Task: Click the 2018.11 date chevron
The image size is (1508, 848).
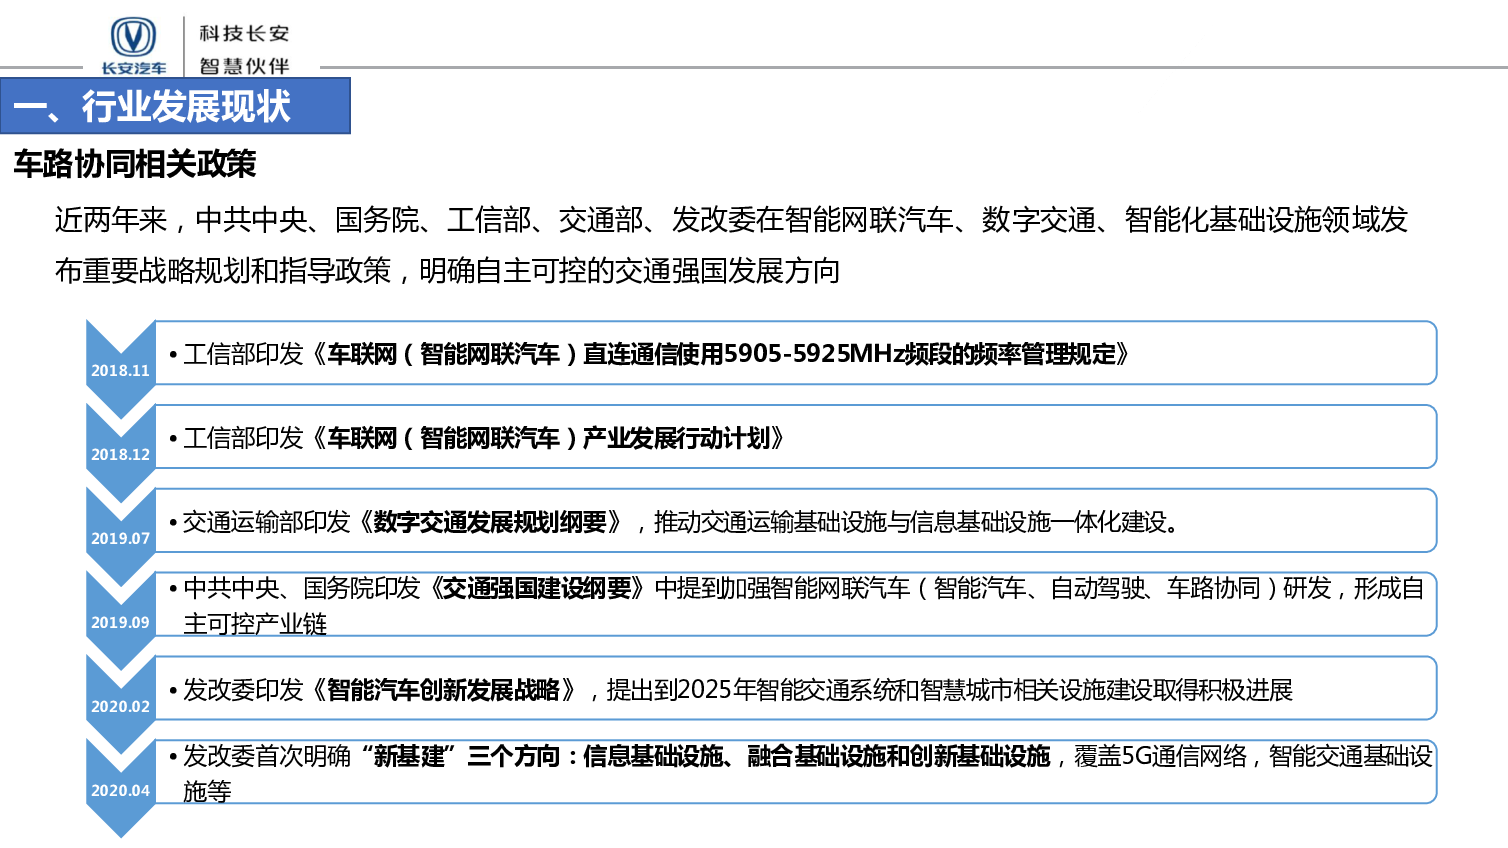Action: click(x=121, y=369)
